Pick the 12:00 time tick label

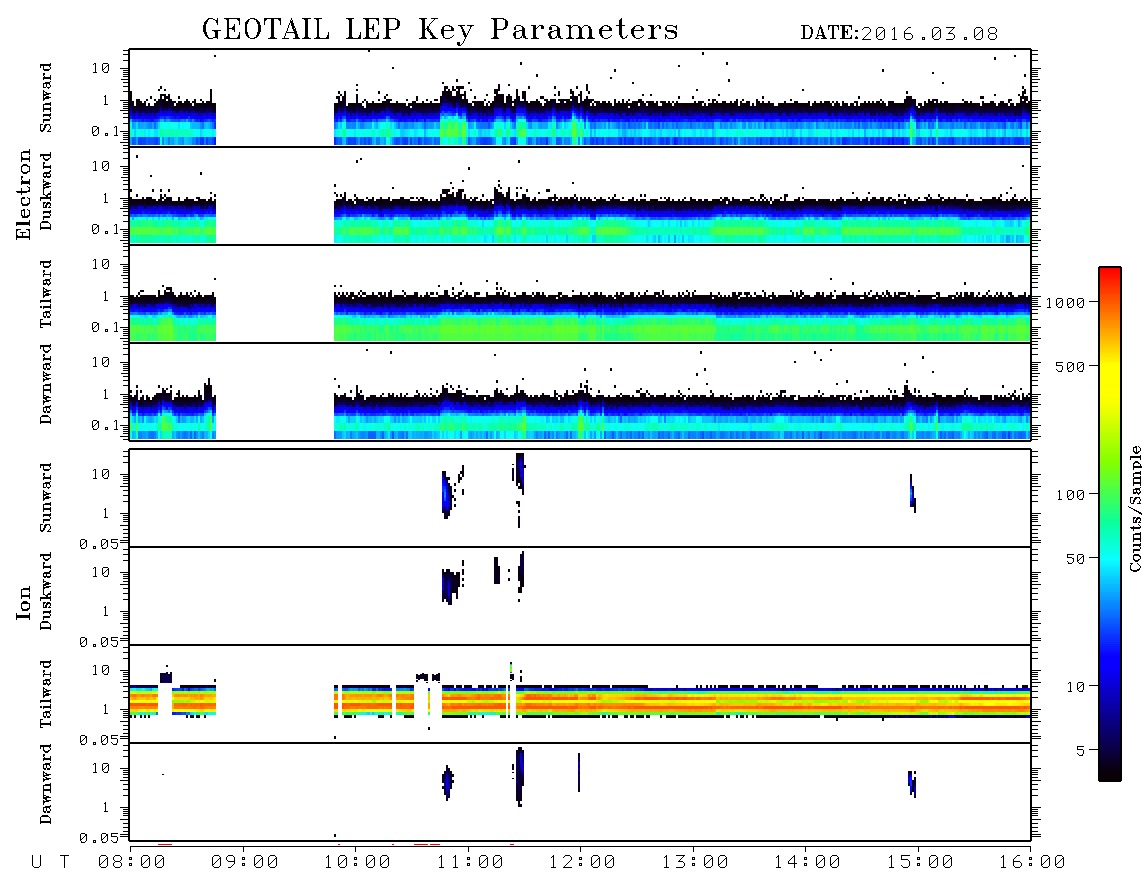click(582, 862)
